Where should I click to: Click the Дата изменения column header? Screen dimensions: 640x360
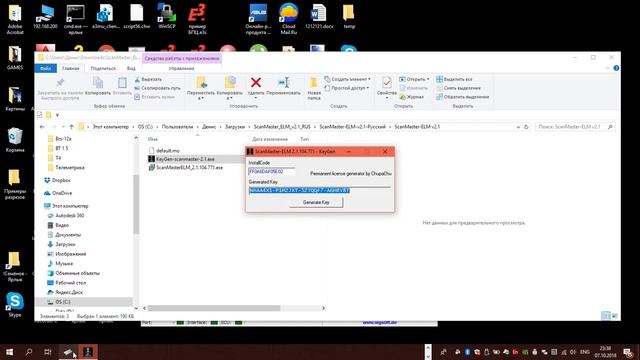270,139
